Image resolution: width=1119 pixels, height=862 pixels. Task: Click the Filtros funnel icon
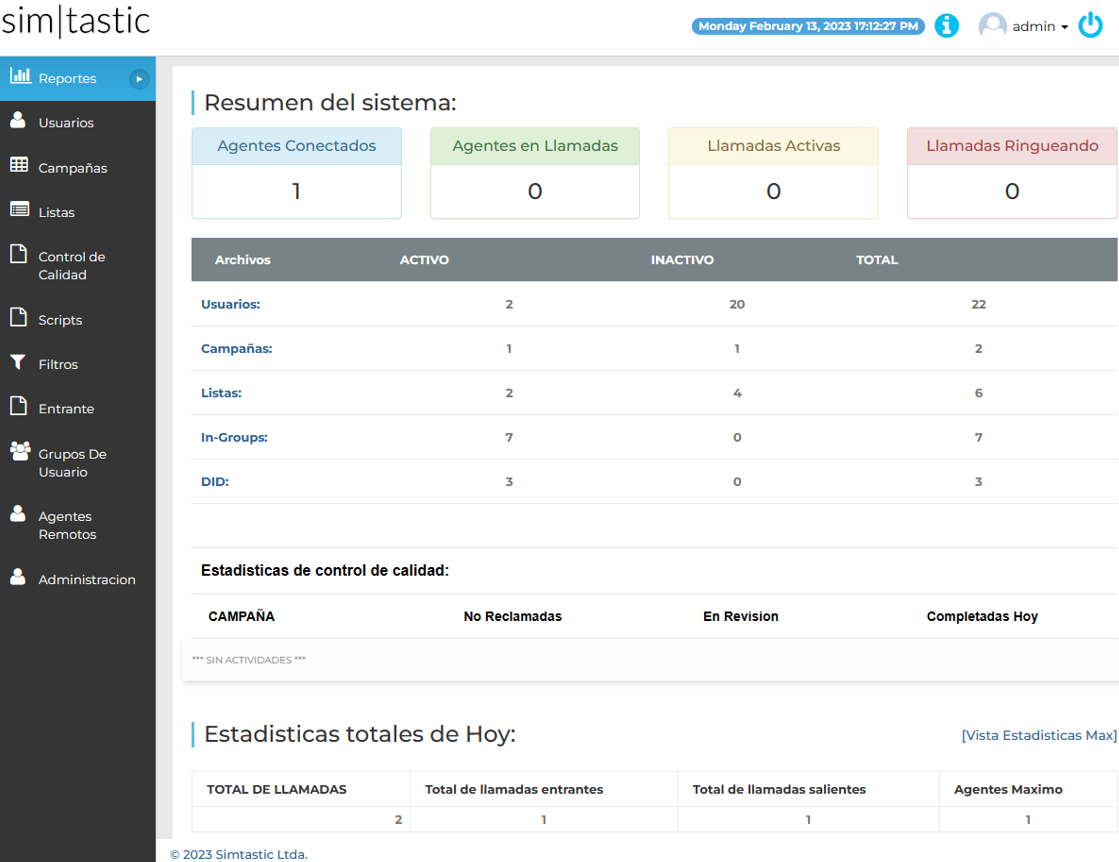(18, 362)
